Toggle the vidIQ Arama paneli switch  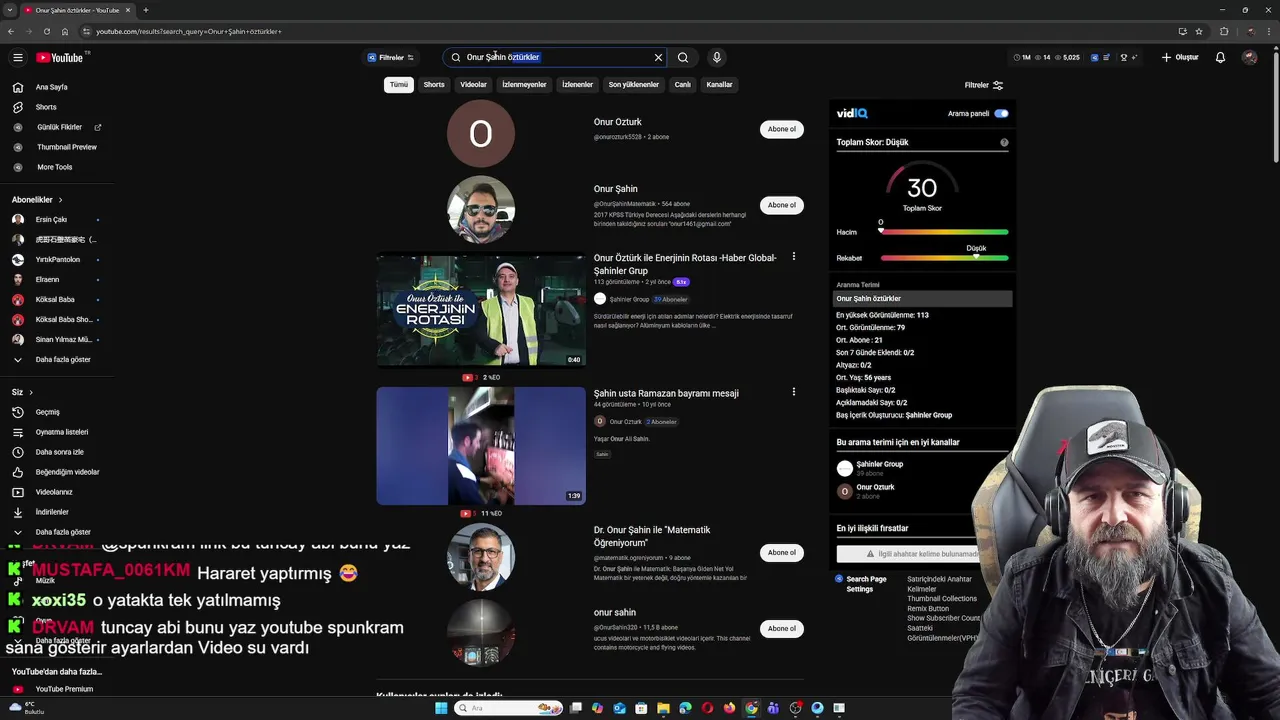click(1001, 113)
